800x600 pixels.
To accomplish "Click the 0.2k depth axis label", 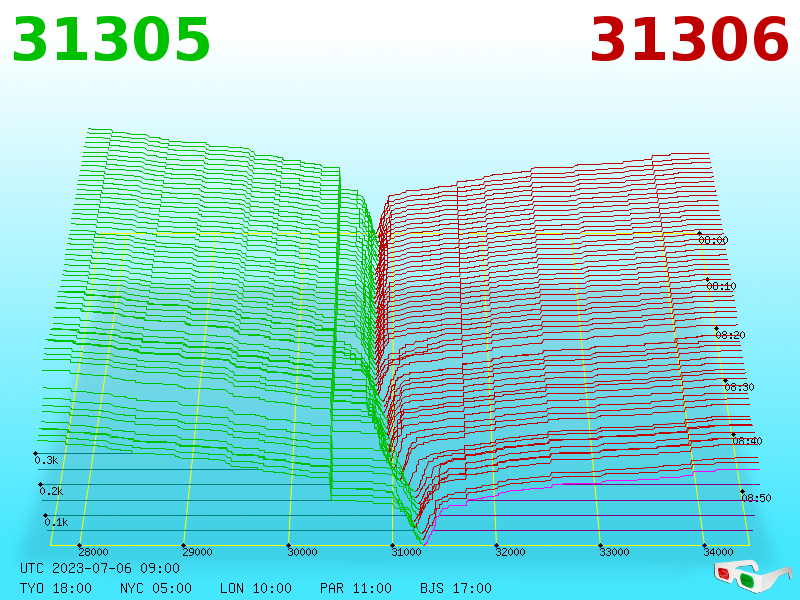I will click(x=52, y=491).
